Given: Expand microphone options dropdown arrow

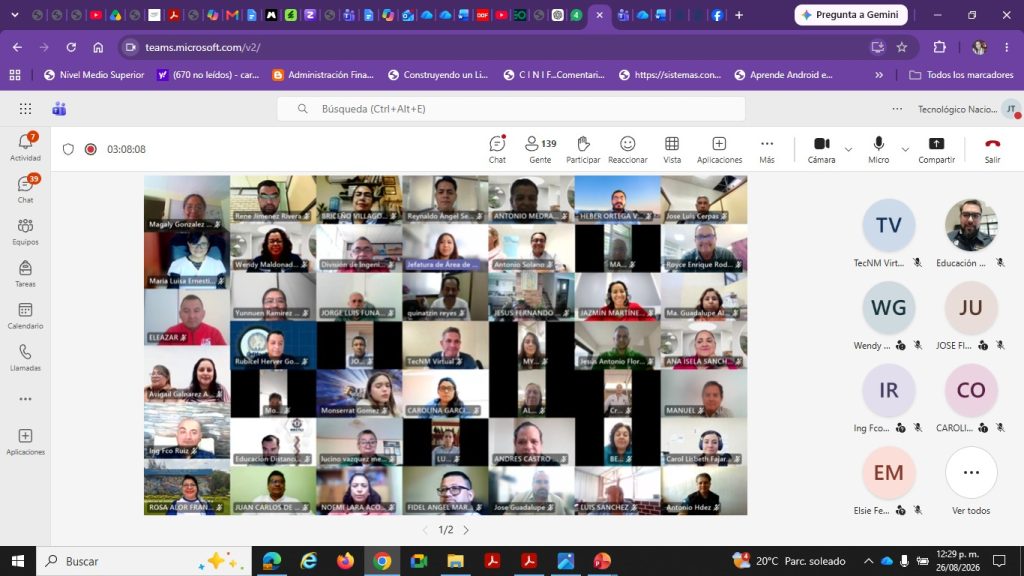Looking at the screenshot, I should (904, 150).
